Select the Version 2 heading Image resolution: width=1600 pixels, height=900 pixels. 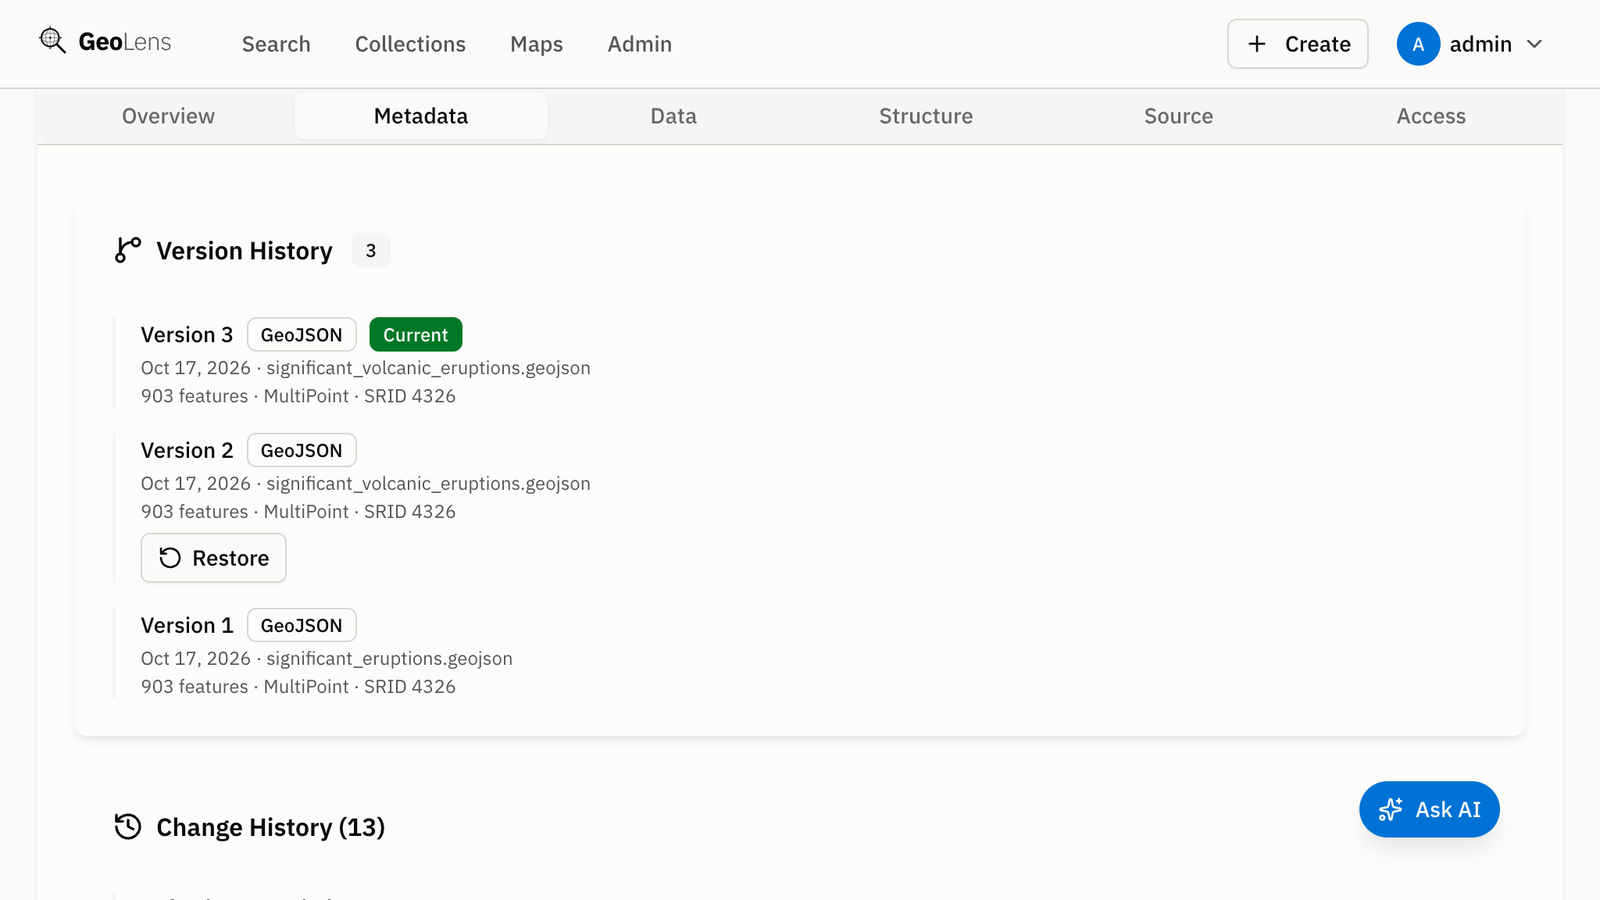point(187,450)
